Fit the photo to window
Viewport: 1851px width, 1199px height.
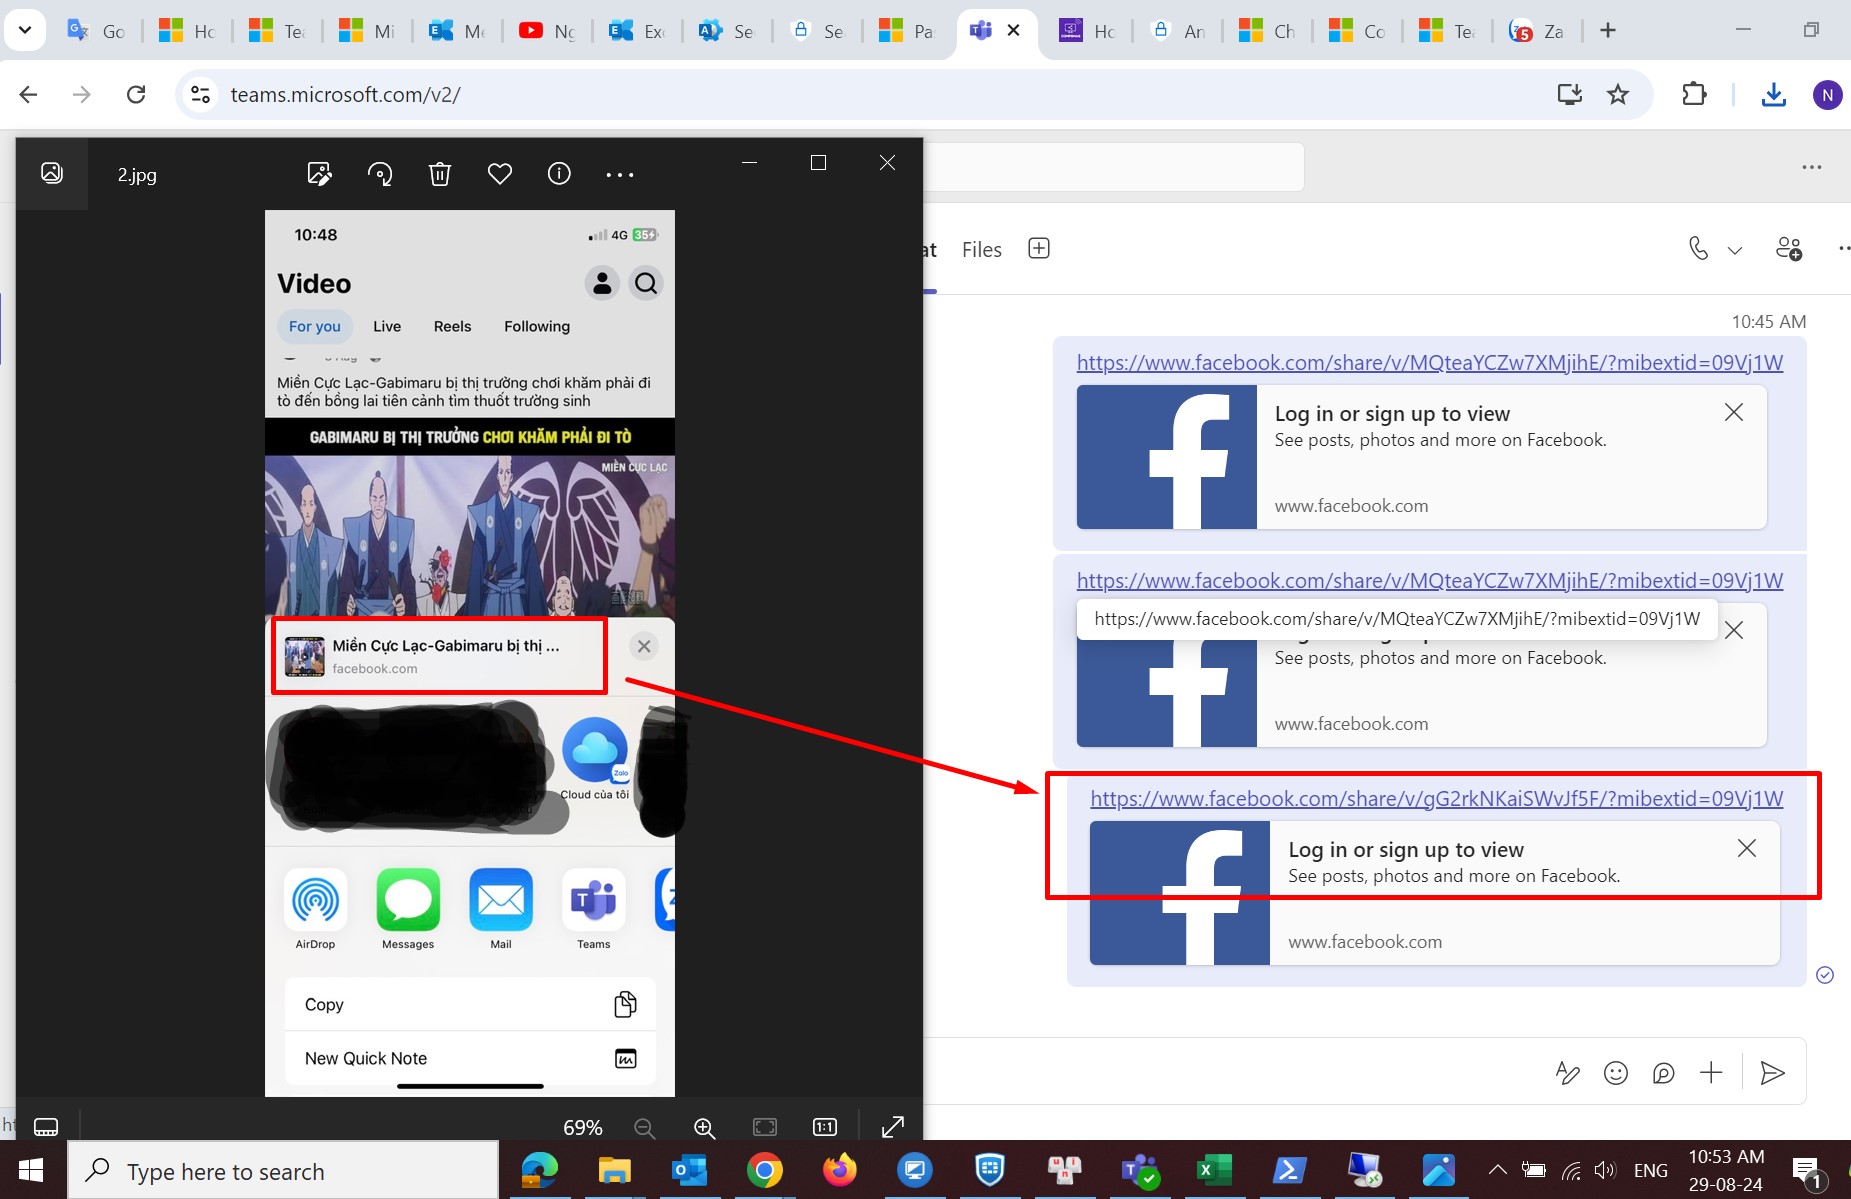pos(765,1127)
